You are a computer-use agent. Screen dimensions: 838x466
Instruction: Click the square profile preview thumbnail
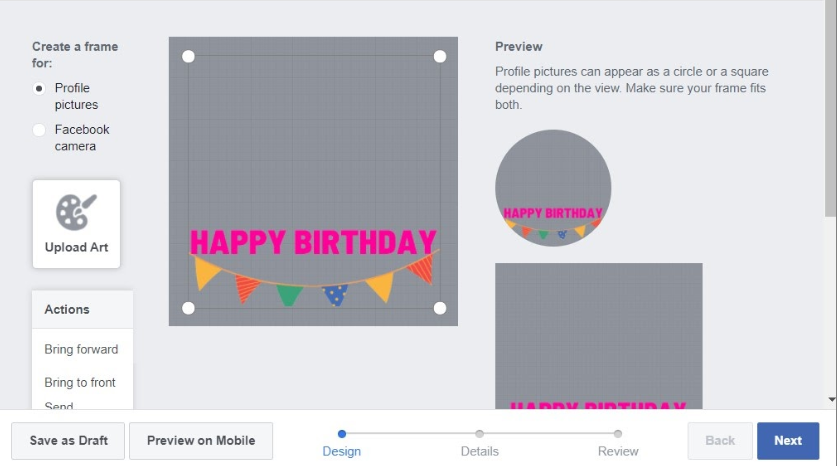point(598,335)
